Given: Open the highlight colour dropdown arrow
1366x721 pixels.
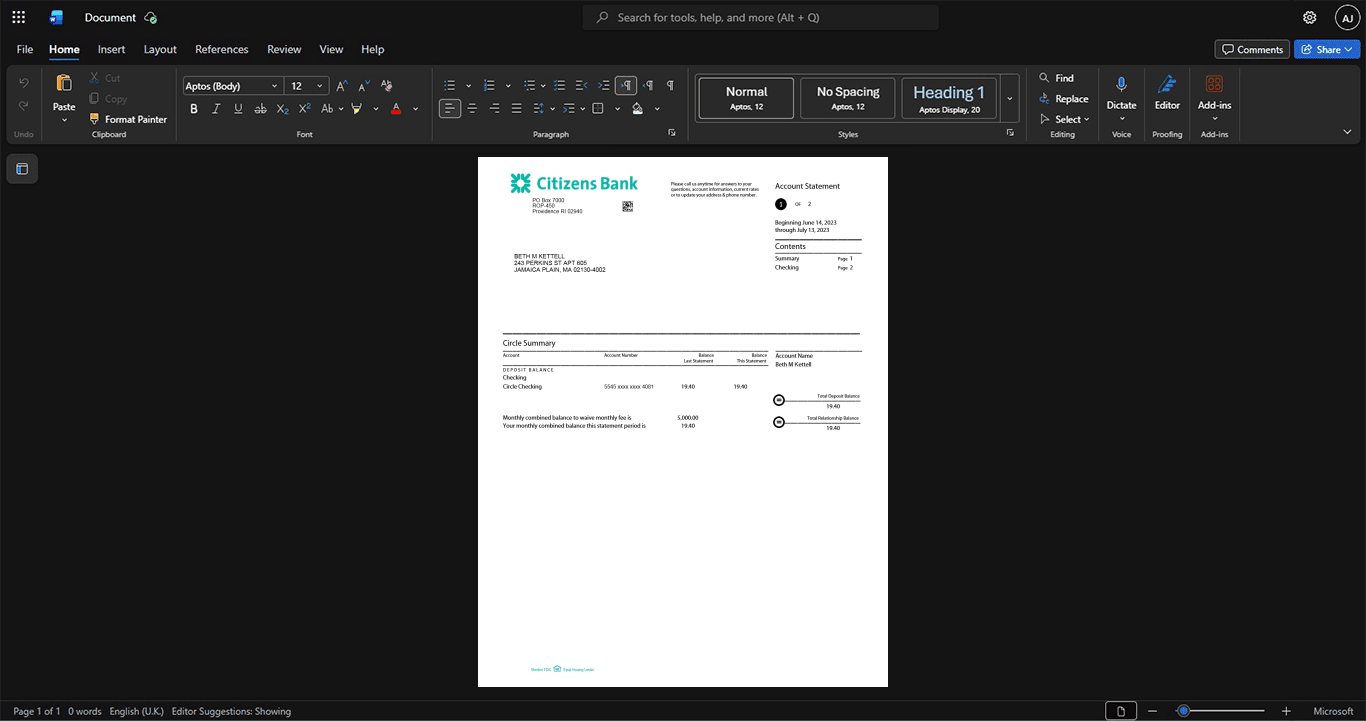Looking at the screenshot, I should coord(375,109).
